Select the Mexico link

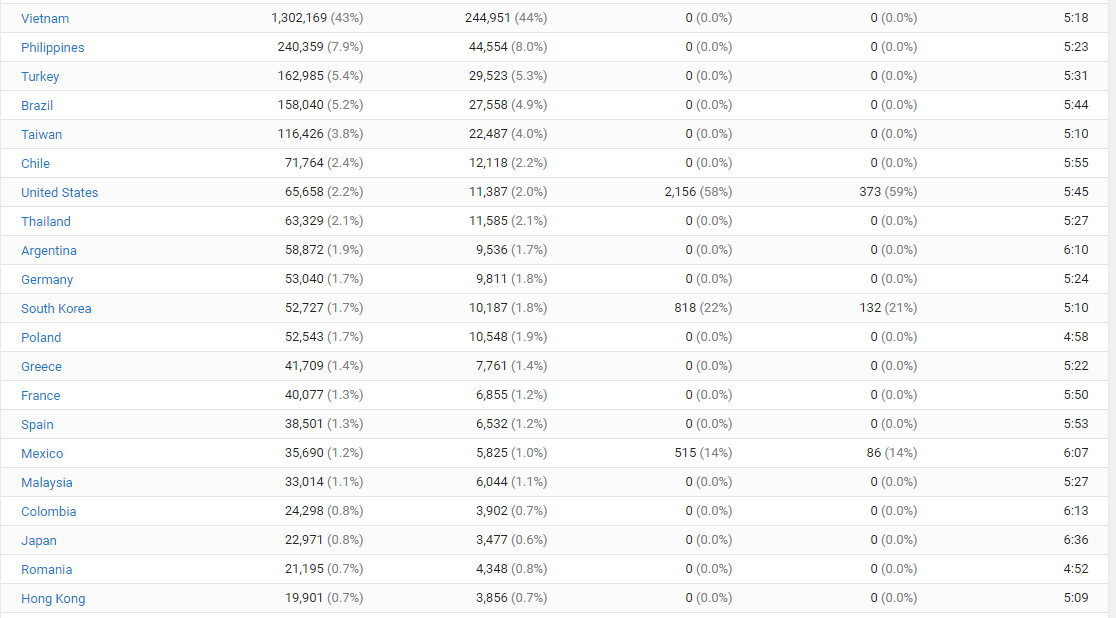[42, 453]
